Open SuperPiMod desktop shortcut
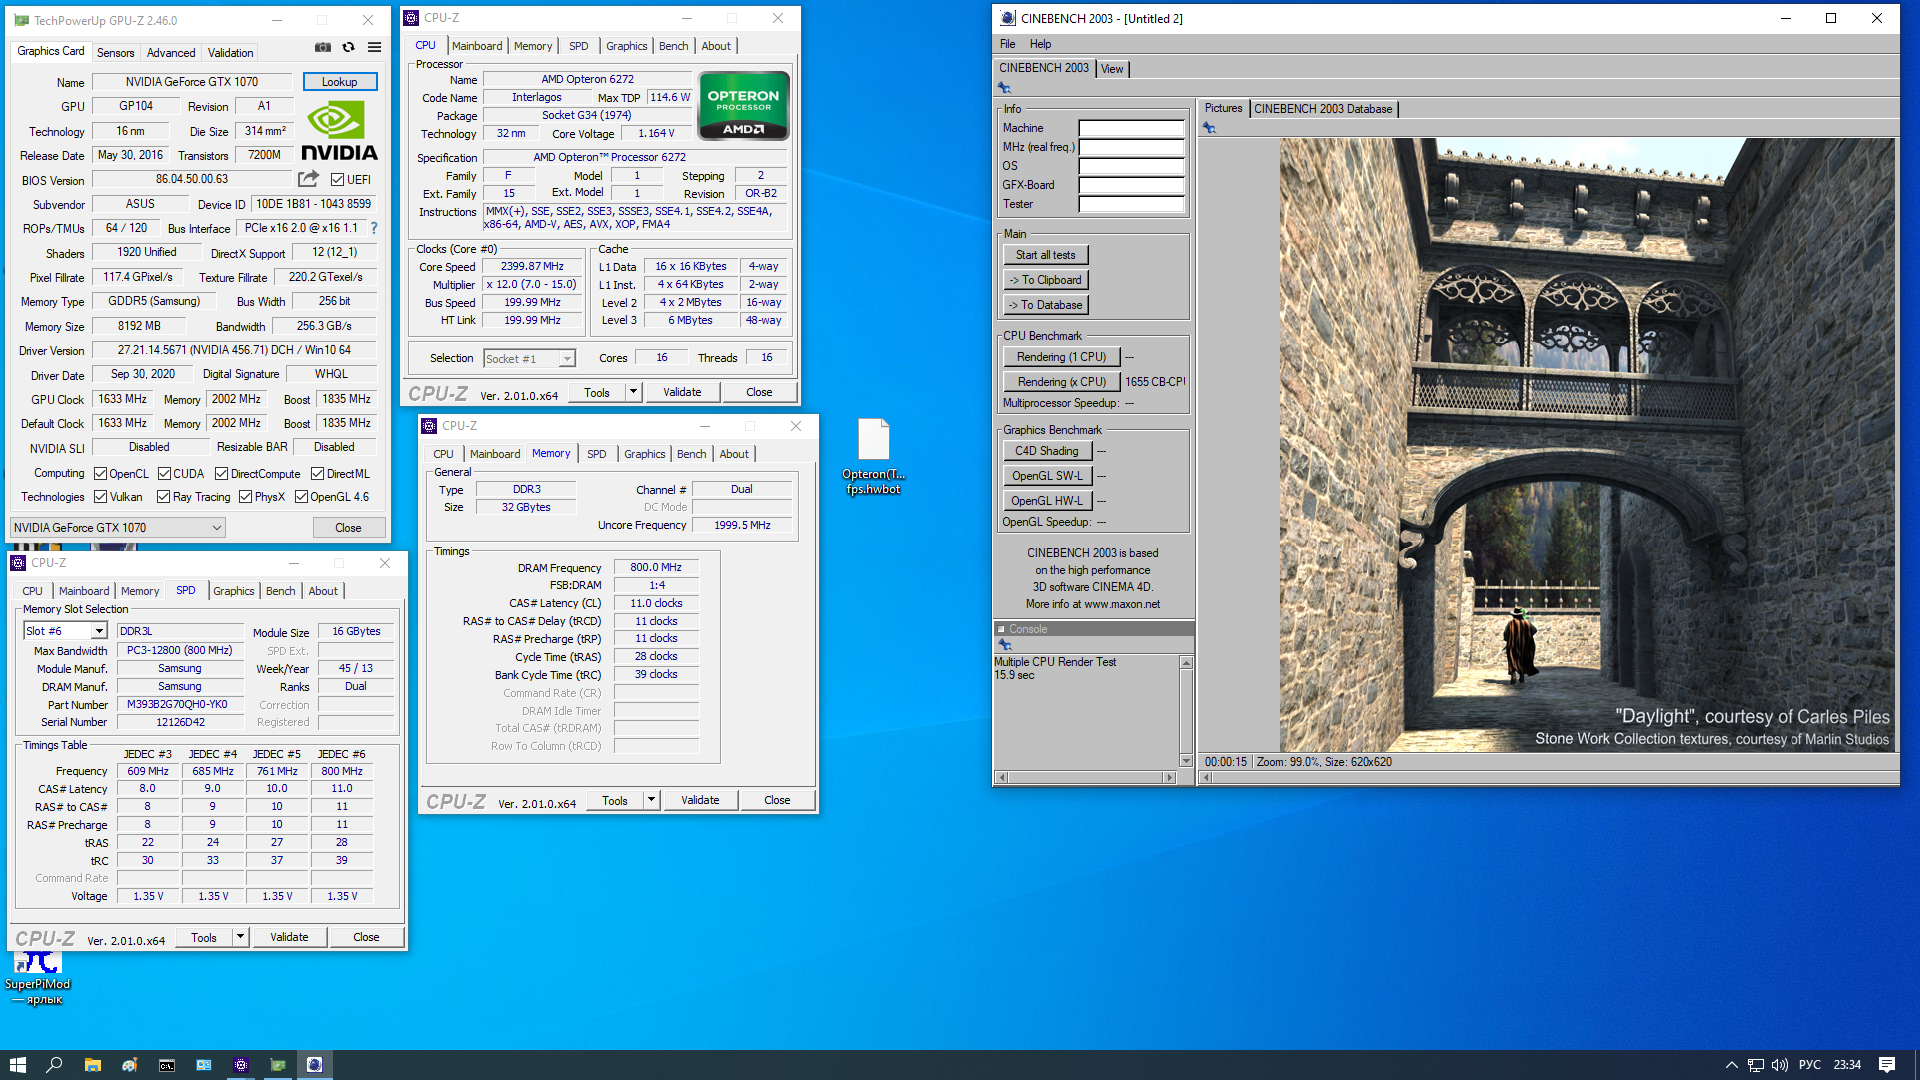The width and height of the screenshot is (1920, 1080). click(38, 977)
